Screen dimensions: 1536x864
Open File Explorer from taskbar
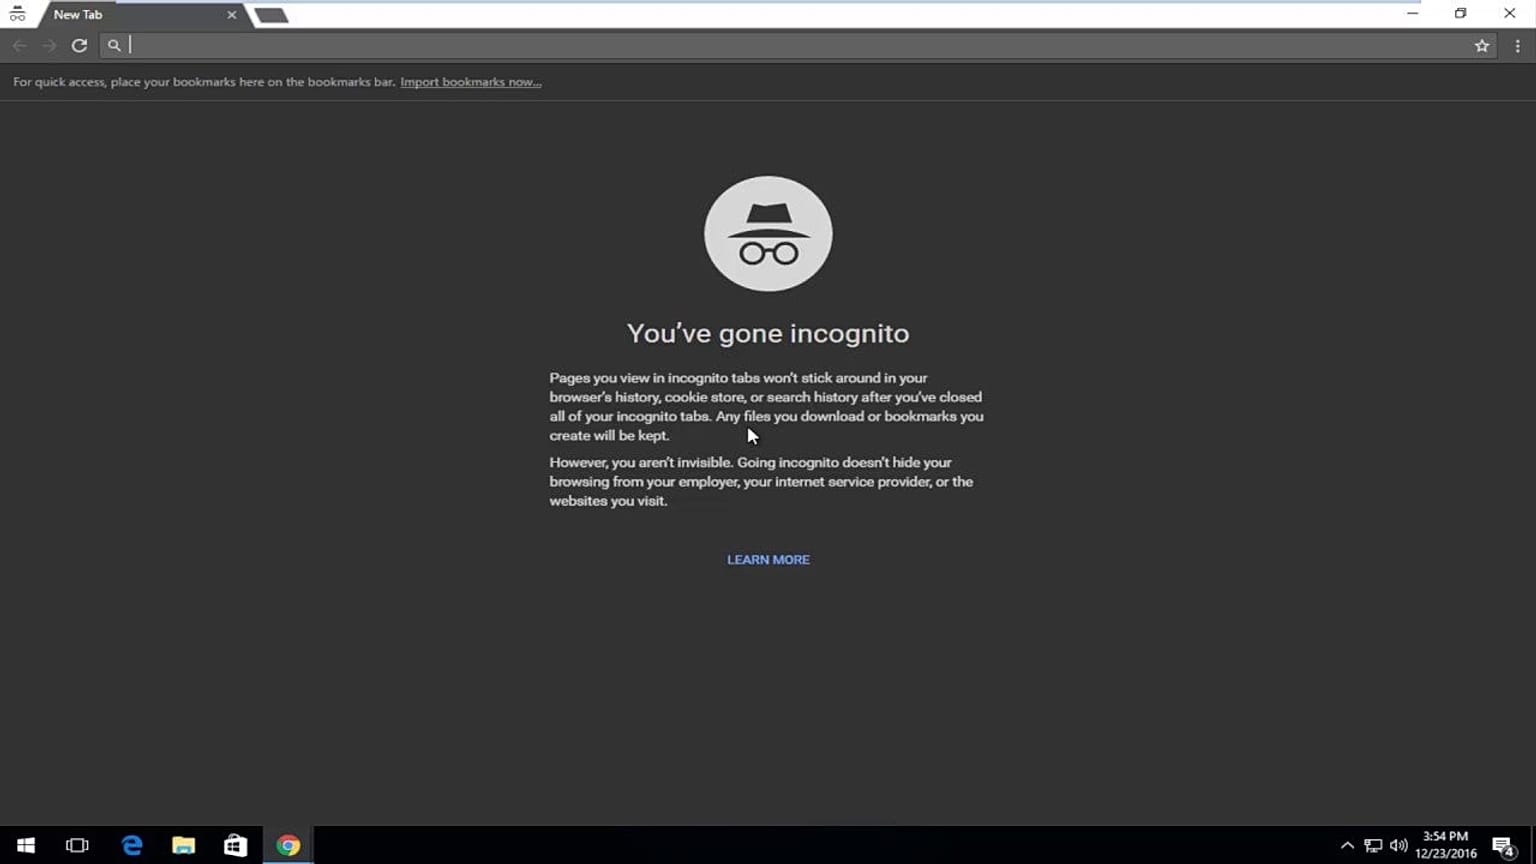(x=183, y=845)
